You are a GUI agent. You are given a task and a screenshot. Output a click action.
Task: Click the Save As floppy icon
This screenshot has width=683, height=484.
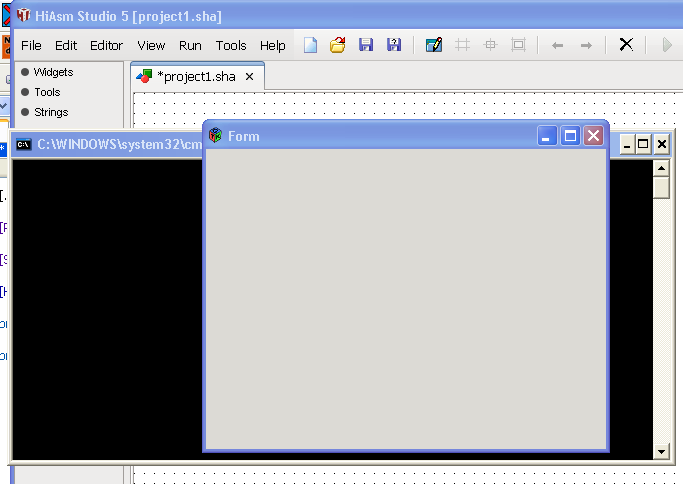click(x=394, y=45)
